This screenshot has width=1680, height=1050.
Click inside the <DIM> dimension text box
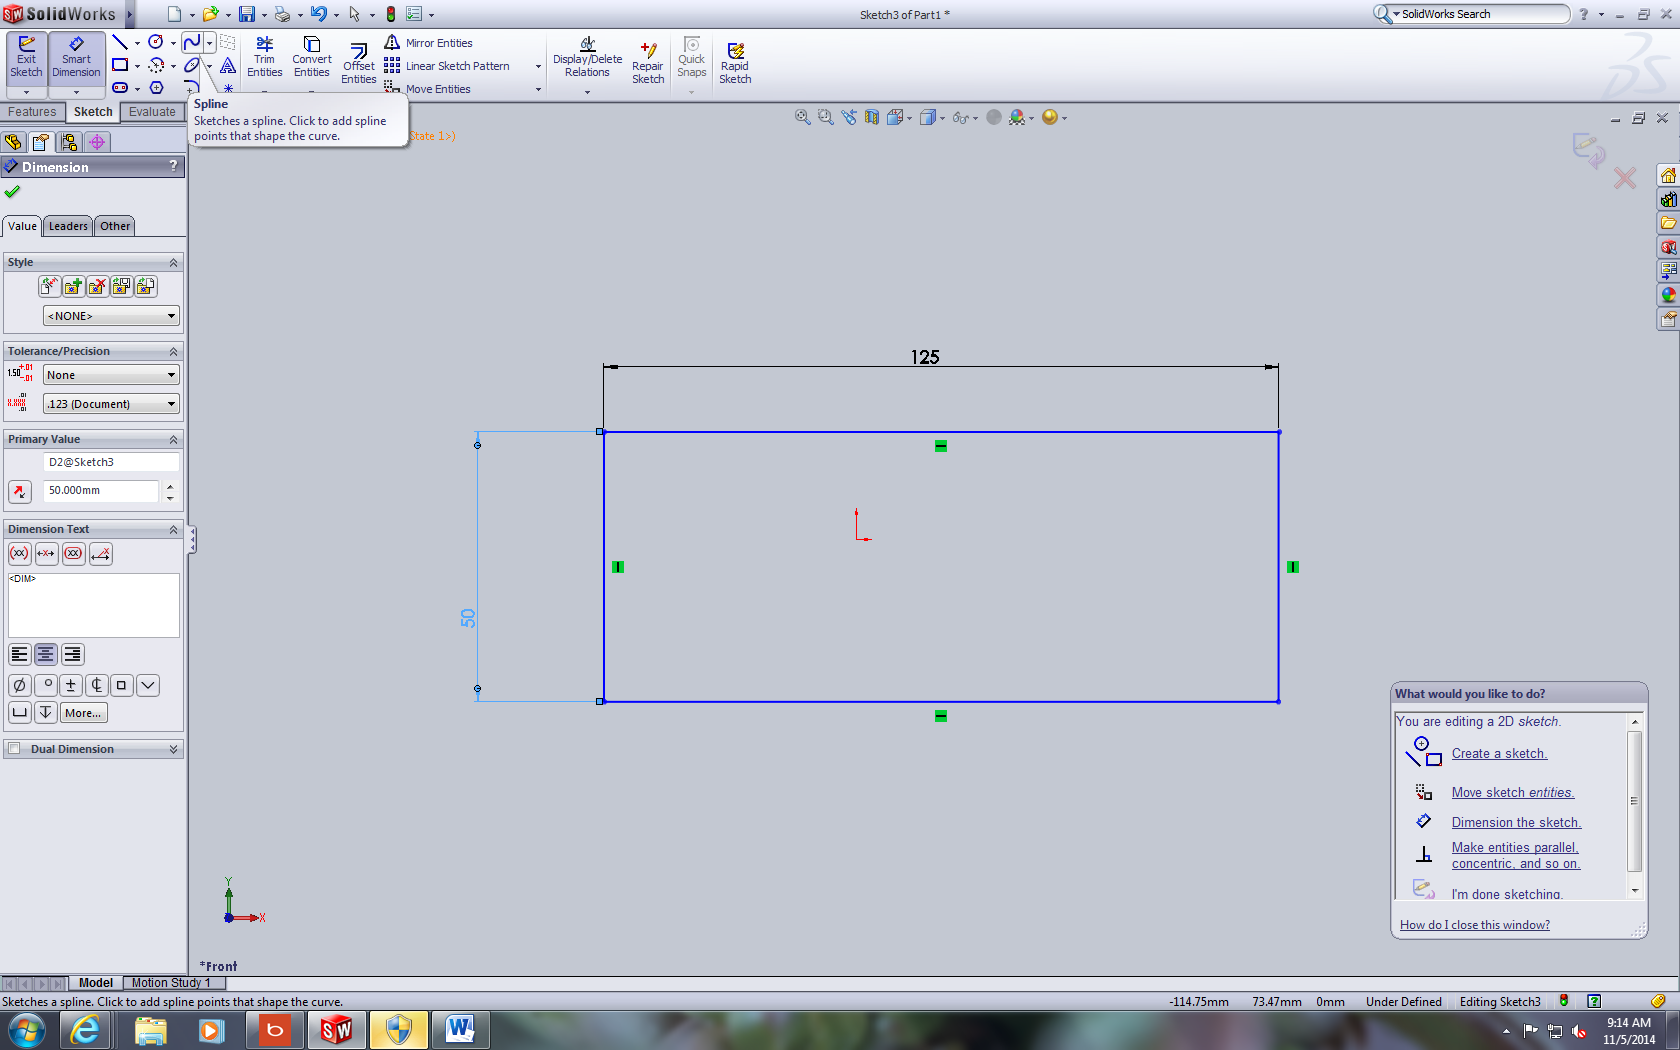94,605
